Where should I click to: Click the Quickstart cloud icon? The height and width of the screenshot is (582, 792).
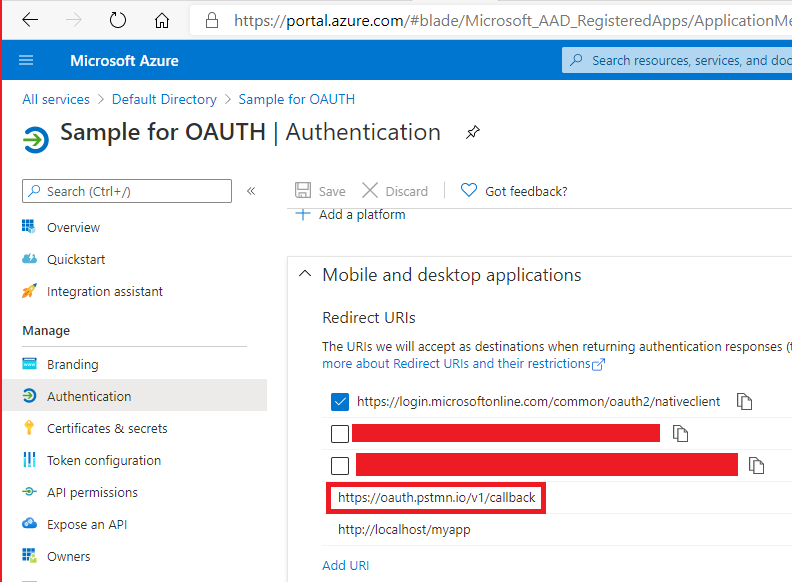(29, 259)
